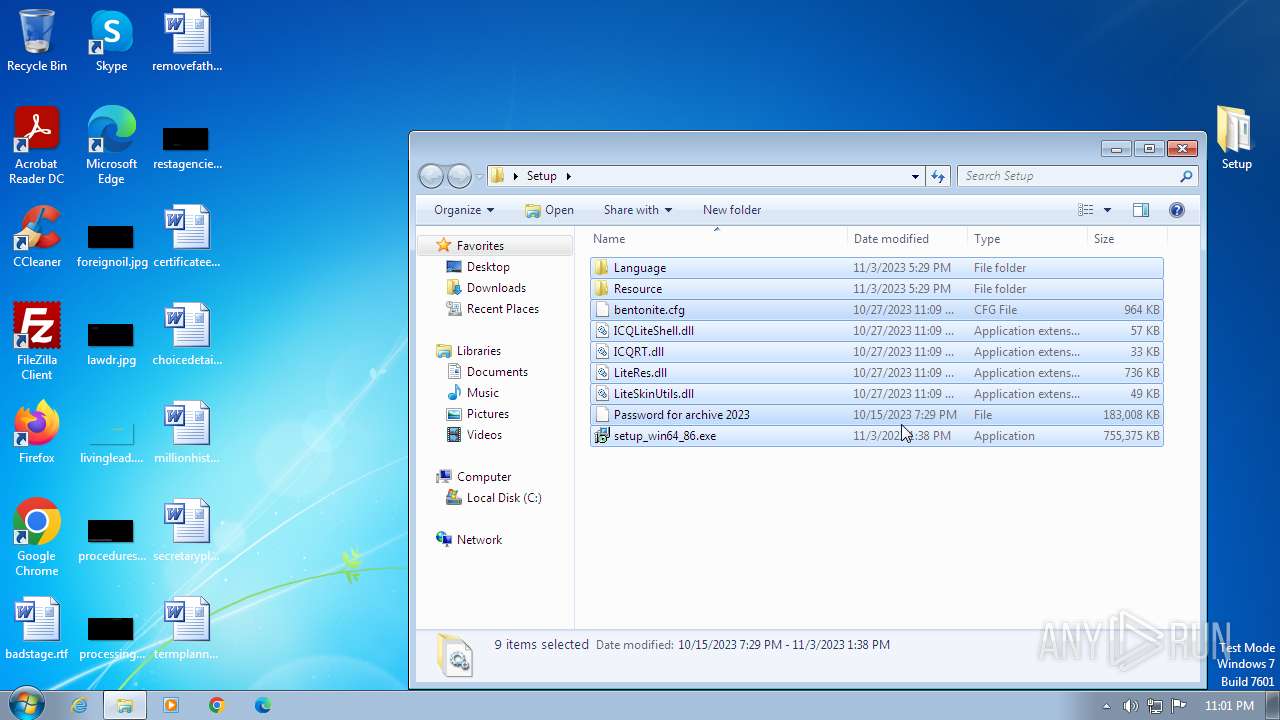Select LiteSkinUtils.dll file

pos(877,394)
